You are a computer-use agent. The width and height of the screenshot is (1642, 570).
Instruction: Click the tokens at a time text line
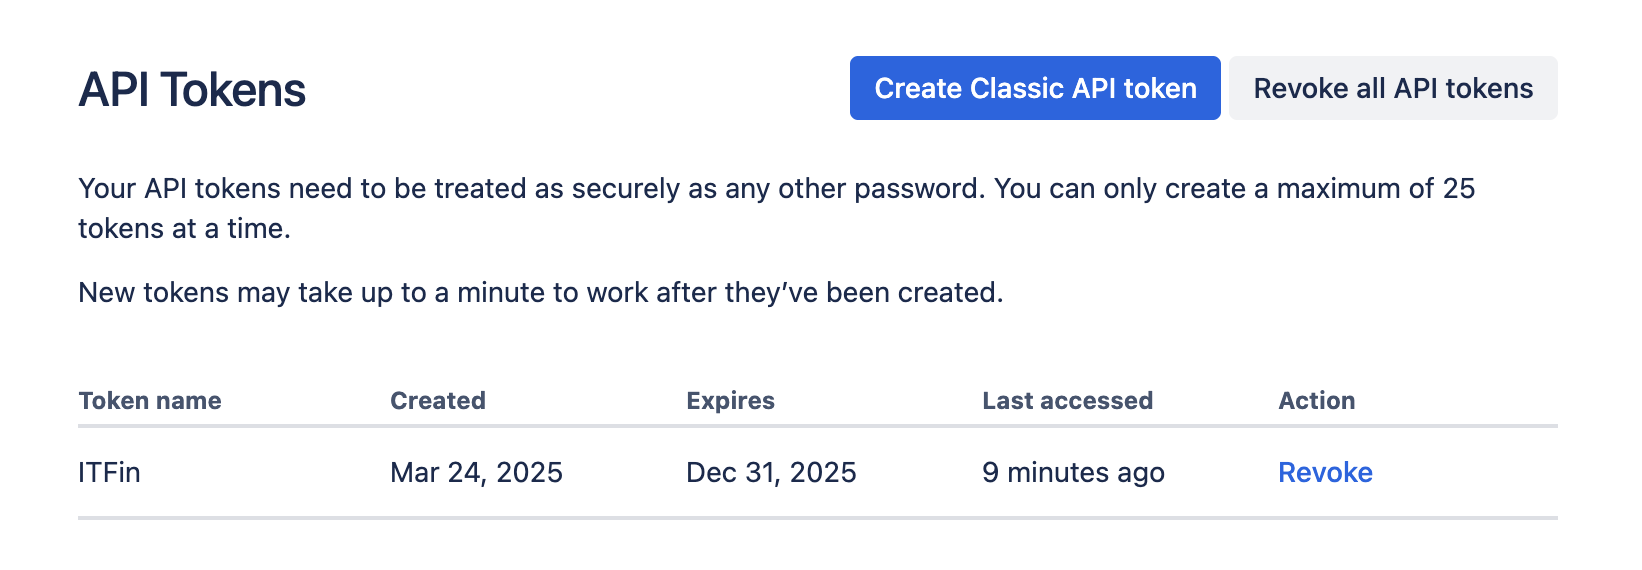point(184,229)
